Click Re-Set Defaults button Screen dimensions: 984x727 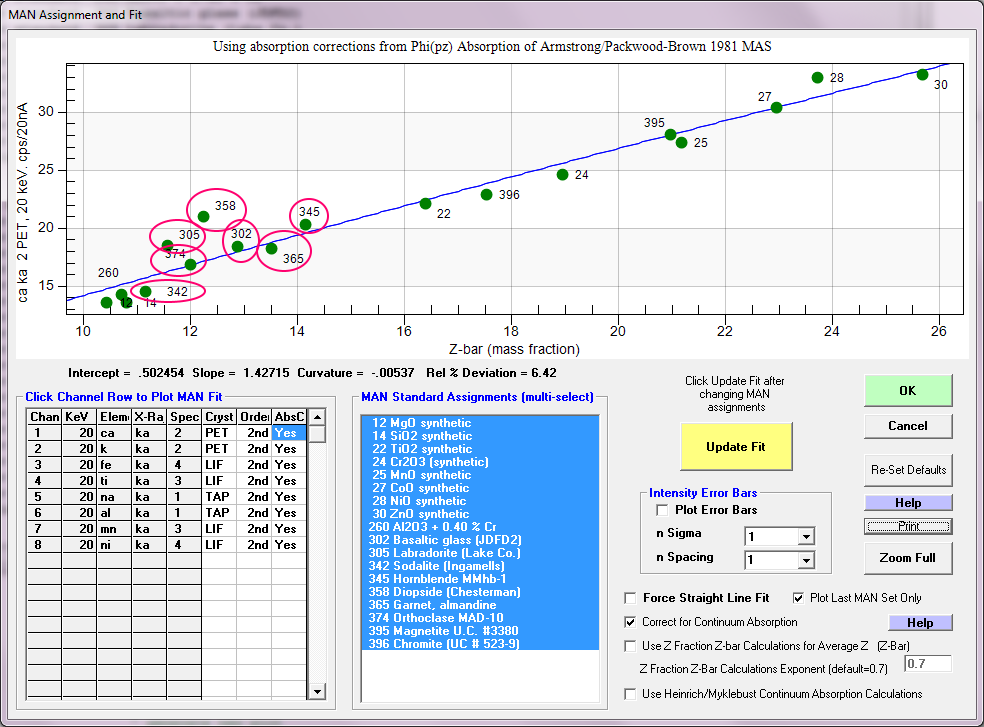click(907, 470)
